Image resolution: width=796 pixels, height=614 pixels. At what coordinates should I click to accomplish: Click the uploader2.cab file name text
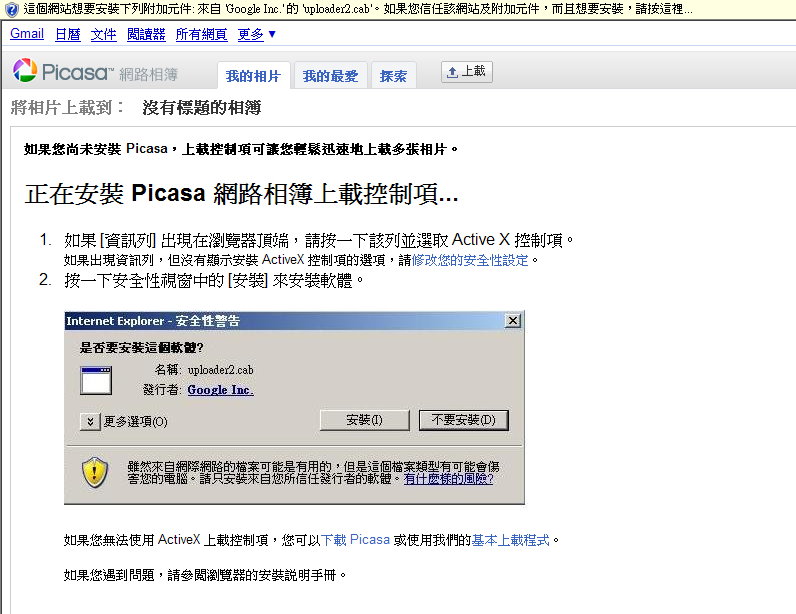point(220,370)
